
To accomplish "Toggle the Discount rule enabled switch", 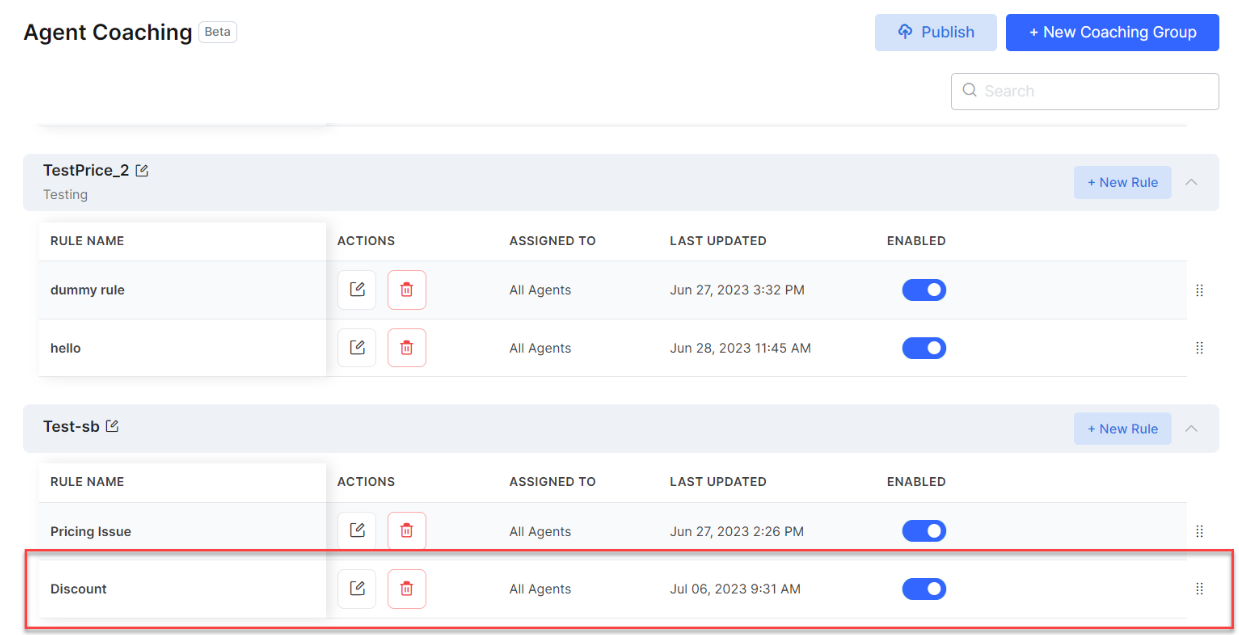I will tap(924, 589).
